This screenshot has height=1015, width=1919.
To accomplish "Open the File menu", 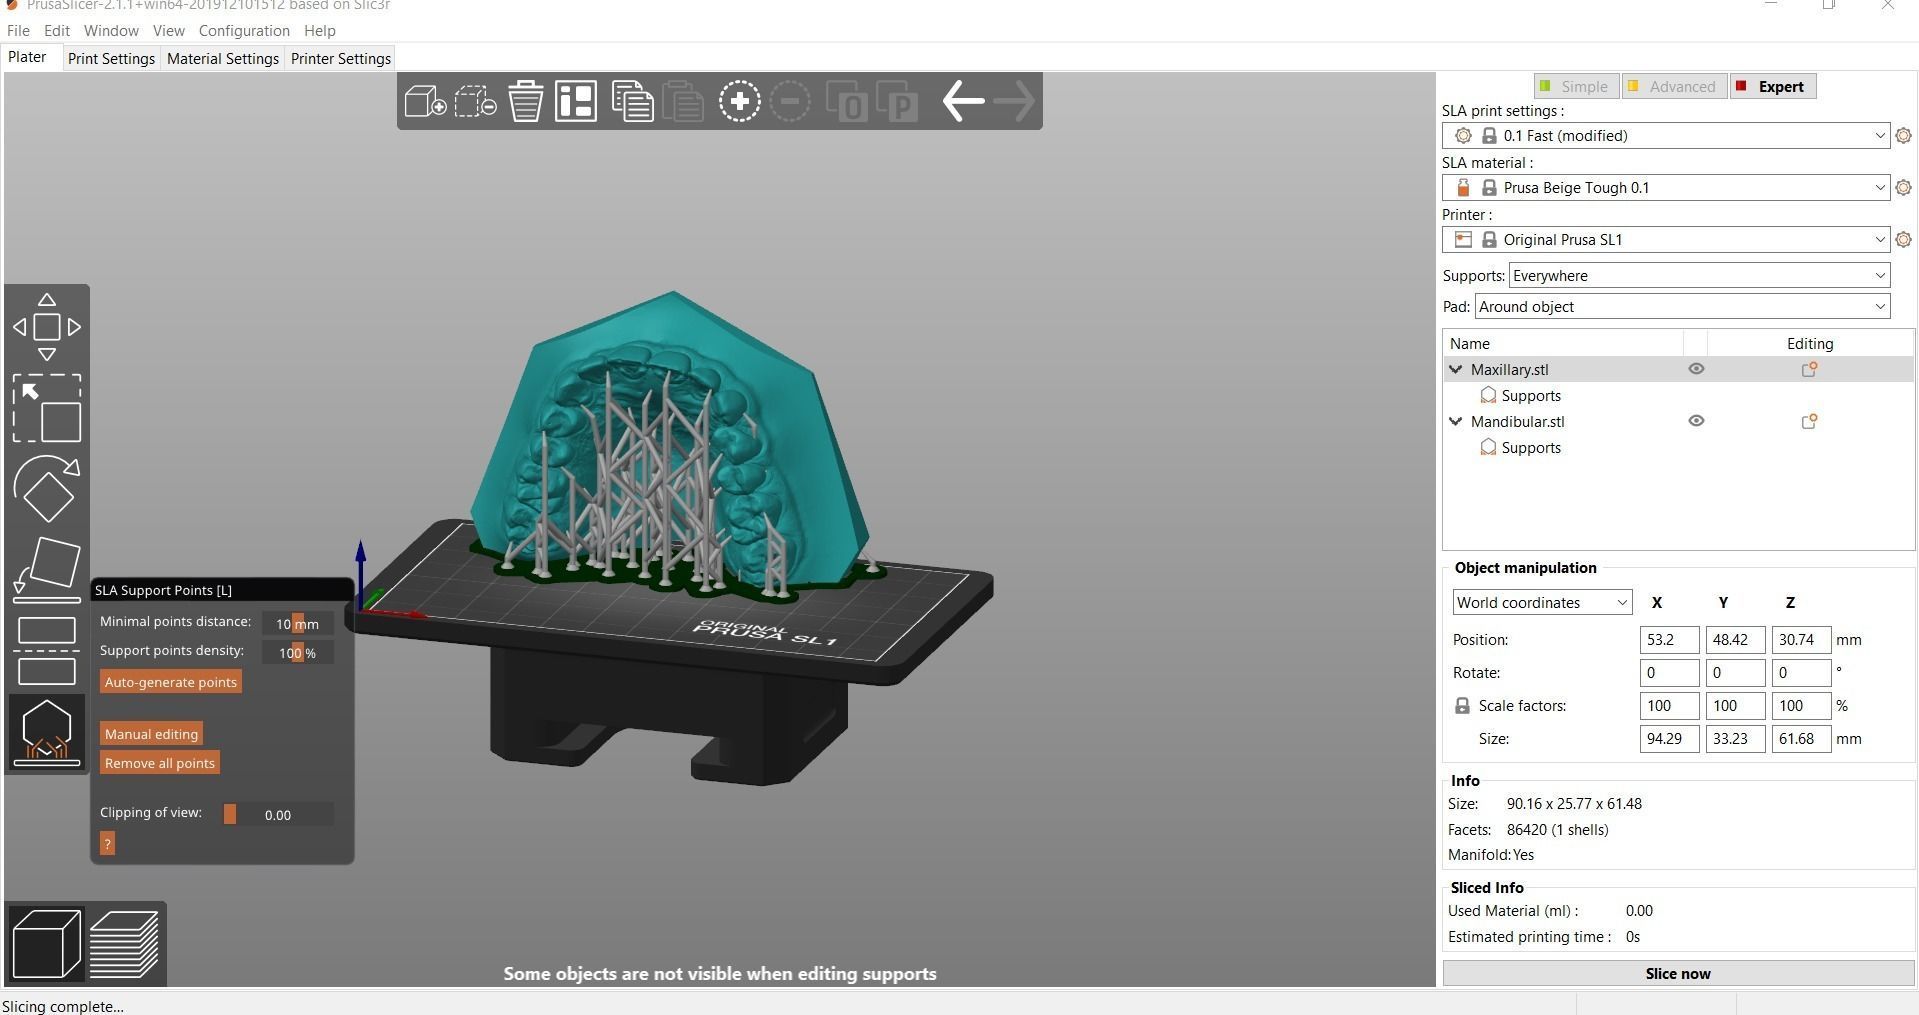I will [x=18, y=31].
